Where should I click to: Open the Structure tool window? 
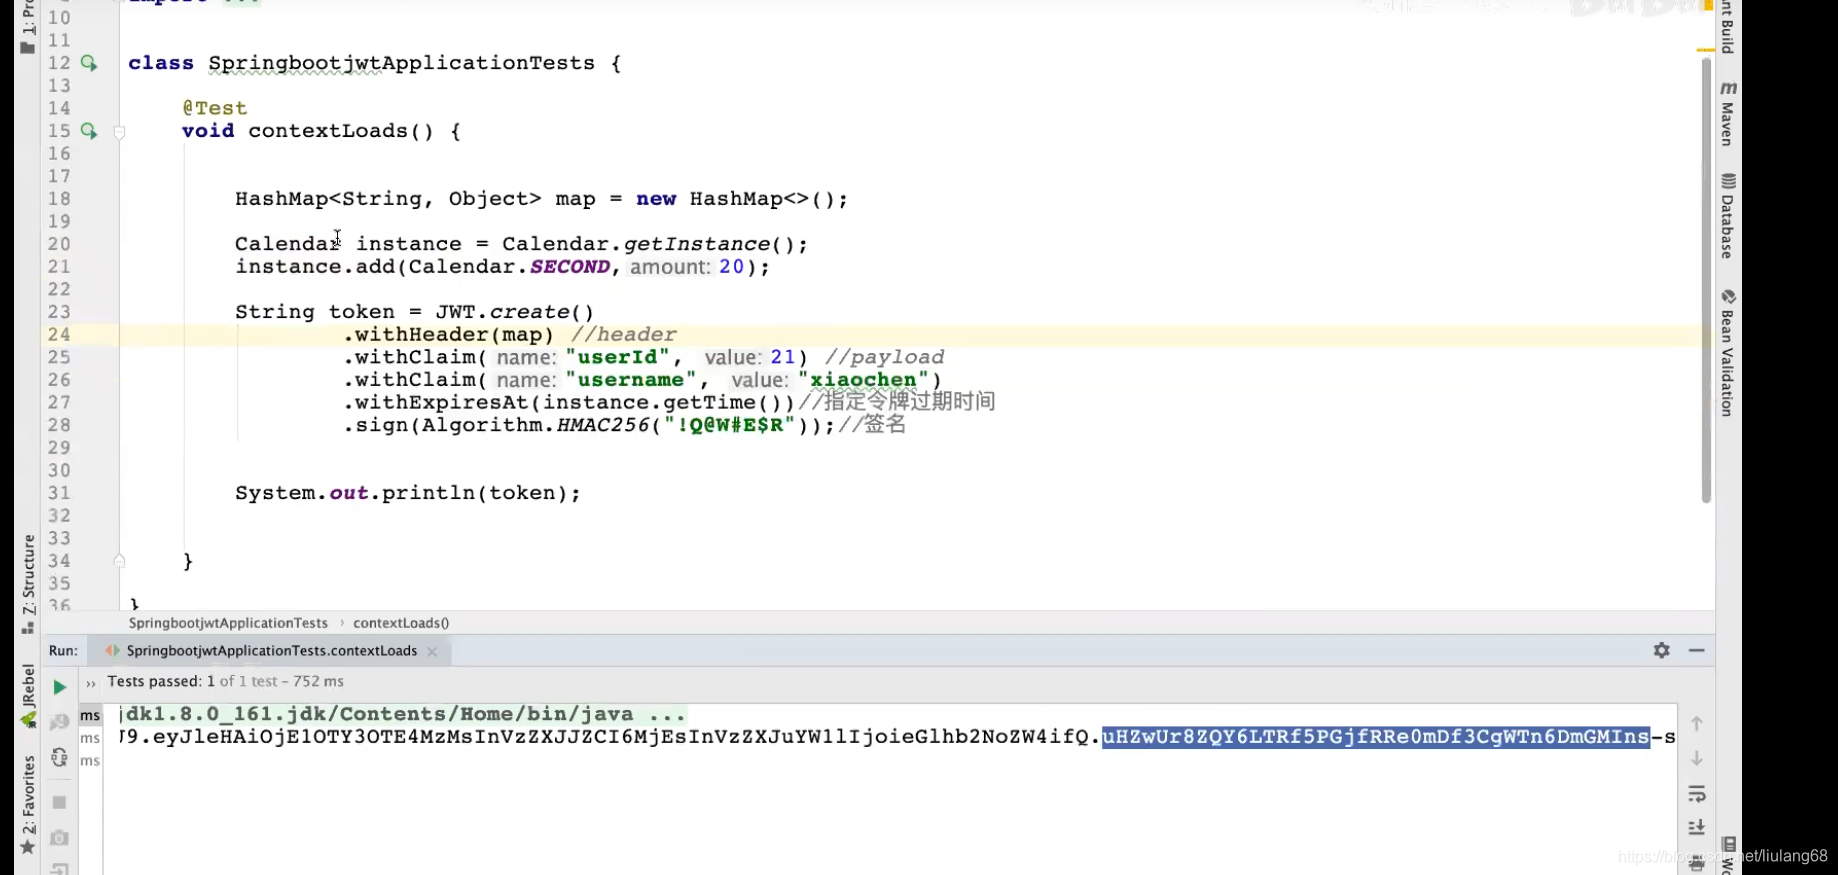28,584
